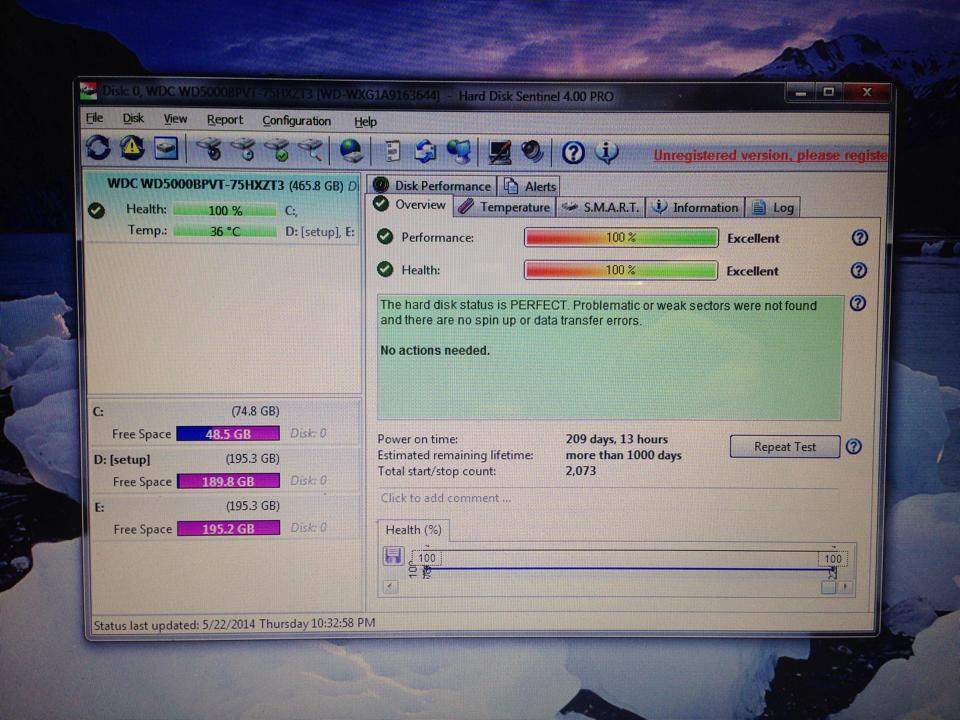This screenshot has width=960, height=720.
Task: Open the report document toolbar icon
Action: (x=392, y=151)
